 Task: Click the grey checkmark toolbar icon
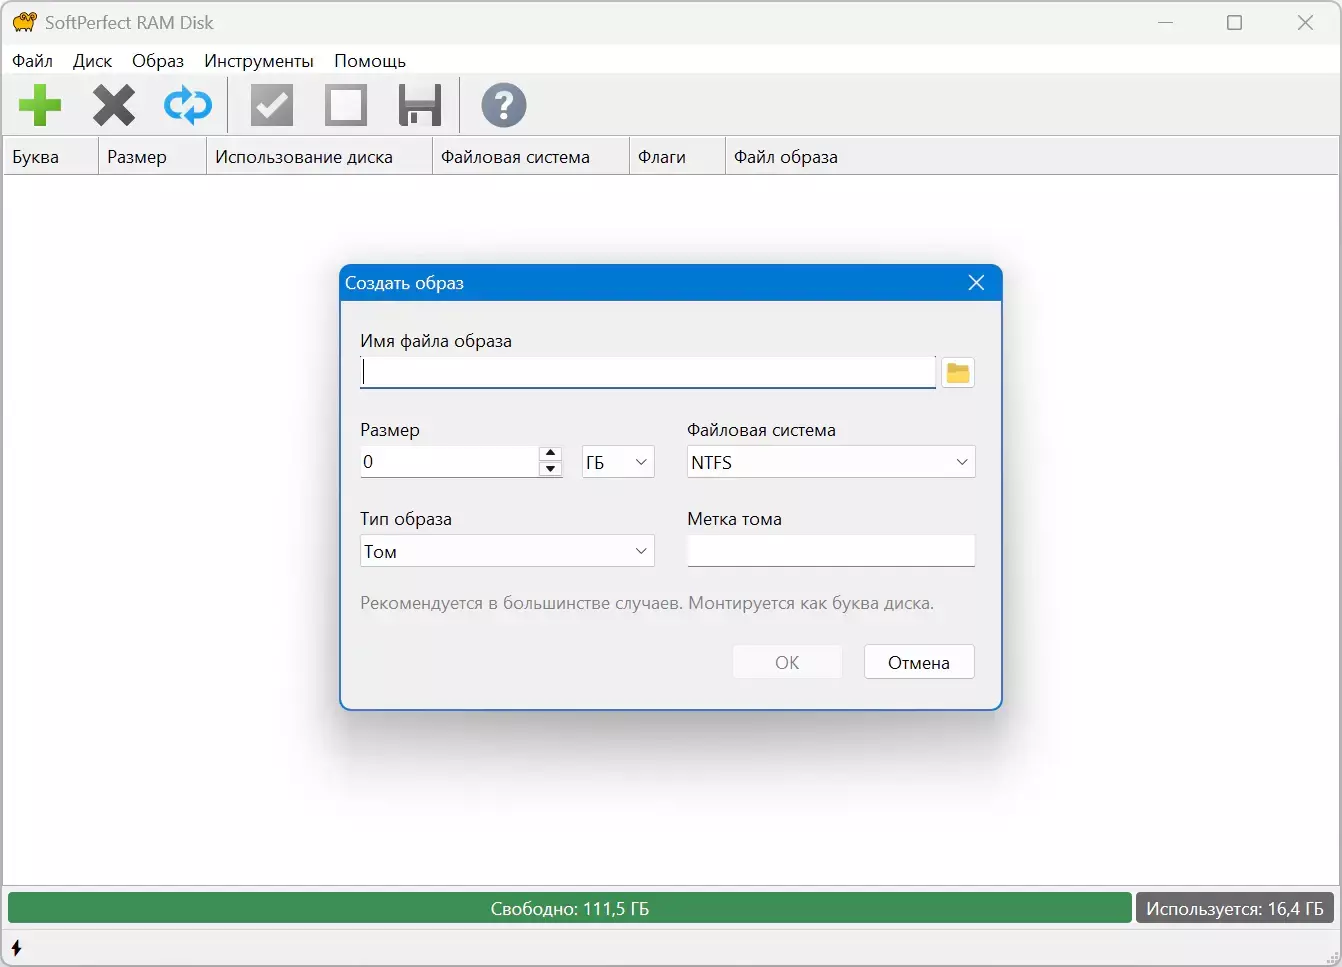[x=271, y=105]
